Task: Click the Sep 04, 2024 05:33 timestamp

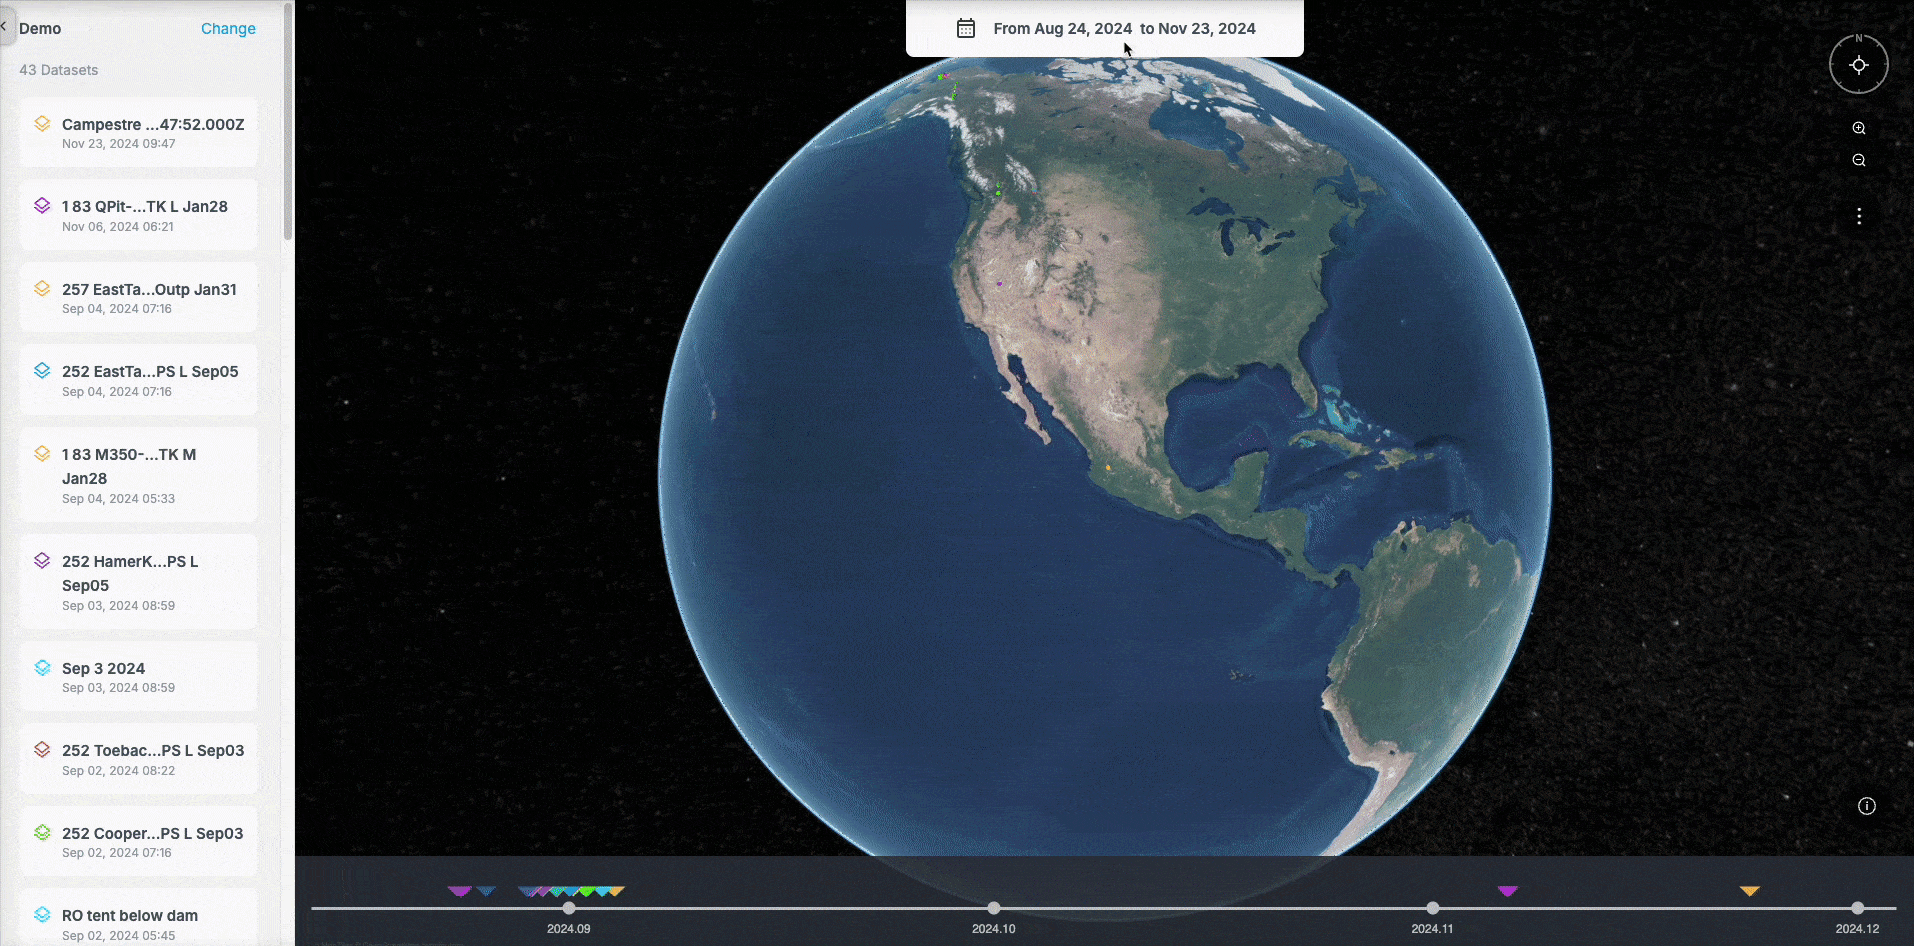Action: [x=118, y=499]
